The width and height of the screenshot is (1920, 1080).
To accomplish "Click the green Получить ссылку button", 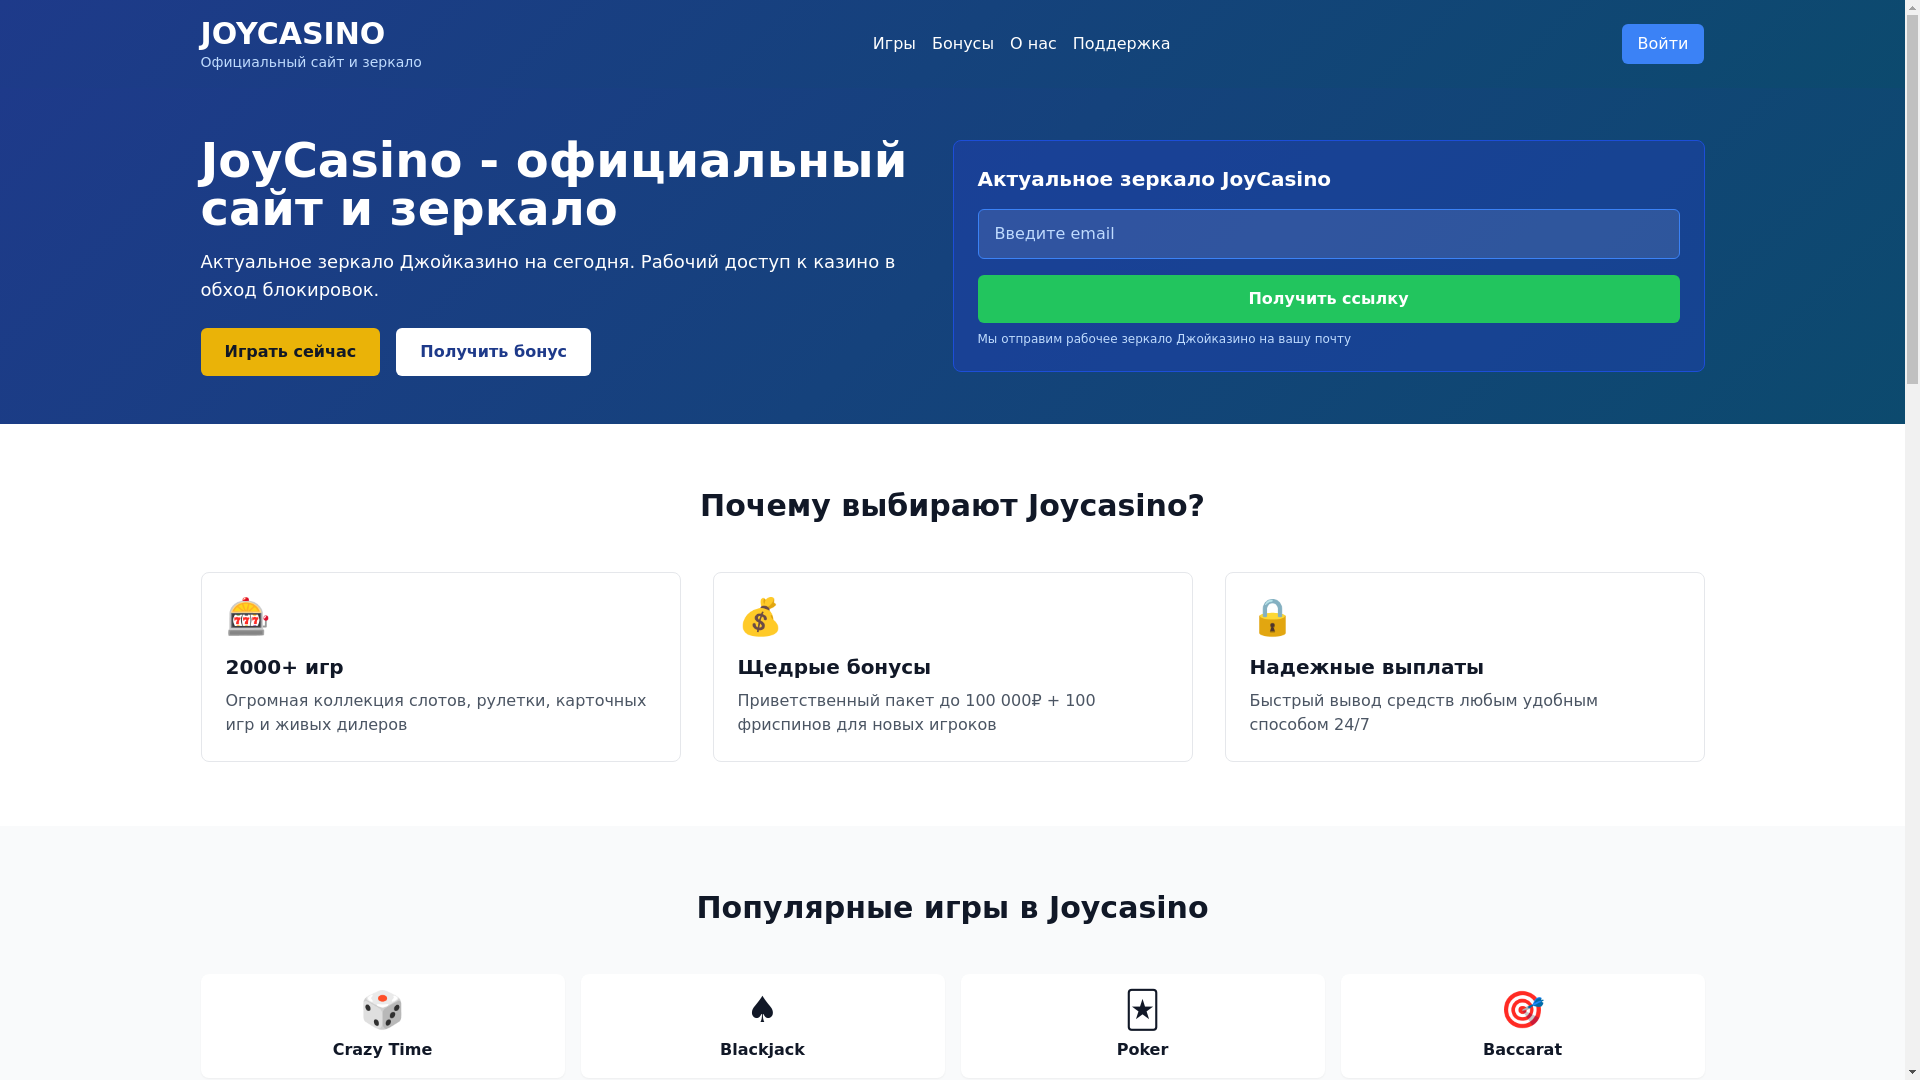I will 1328,299.
